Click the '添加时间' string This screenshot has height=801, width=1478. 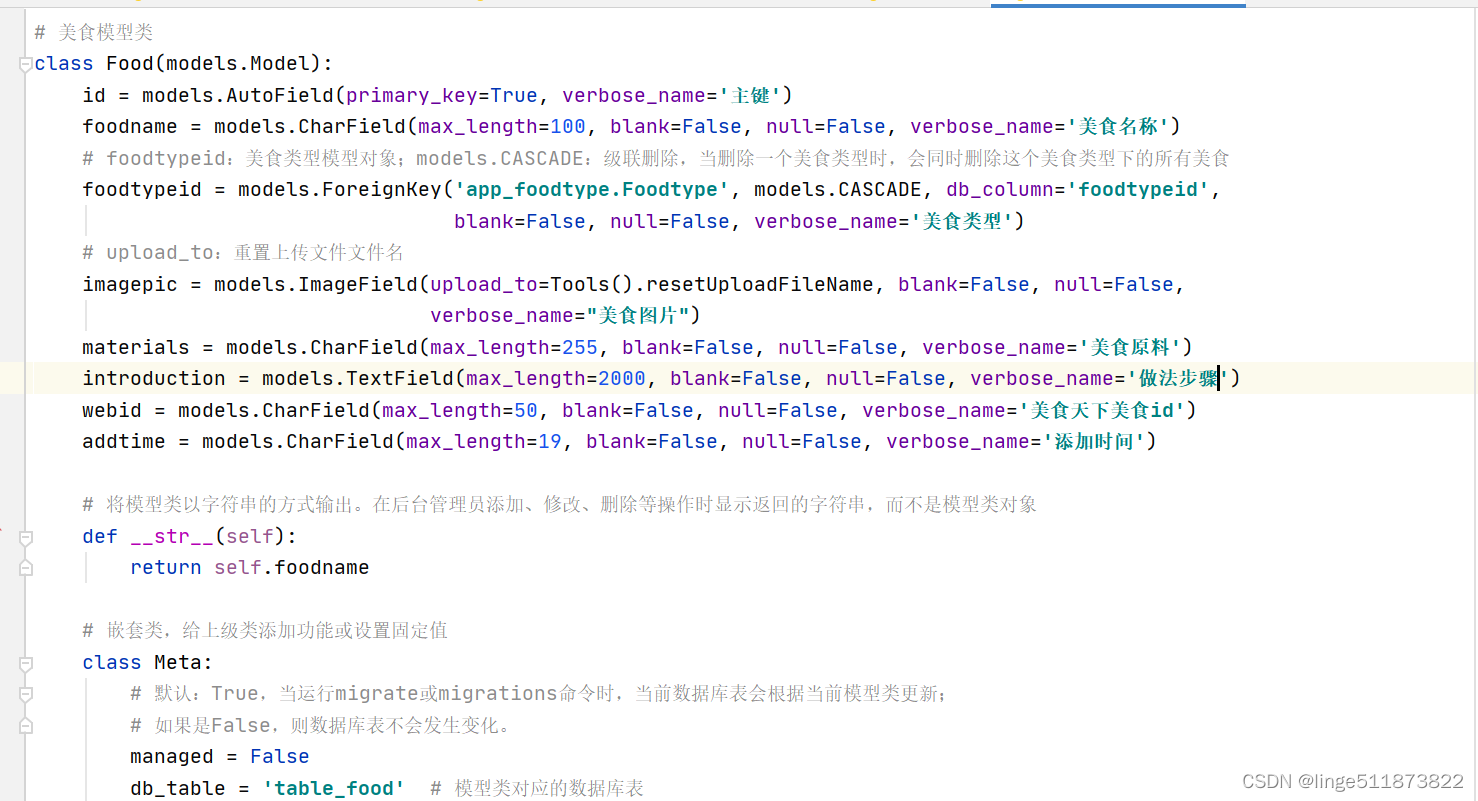pyautogui.click(x=1095, y=442)
